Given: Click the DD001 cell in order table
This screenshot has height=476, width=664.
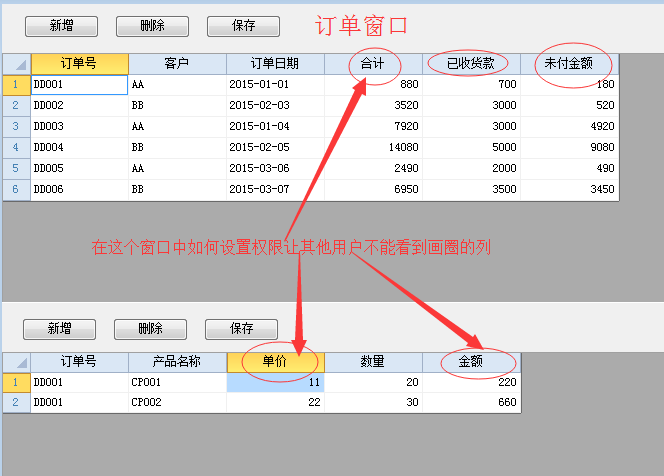Looking at the screenshot, I should [80, 85].
